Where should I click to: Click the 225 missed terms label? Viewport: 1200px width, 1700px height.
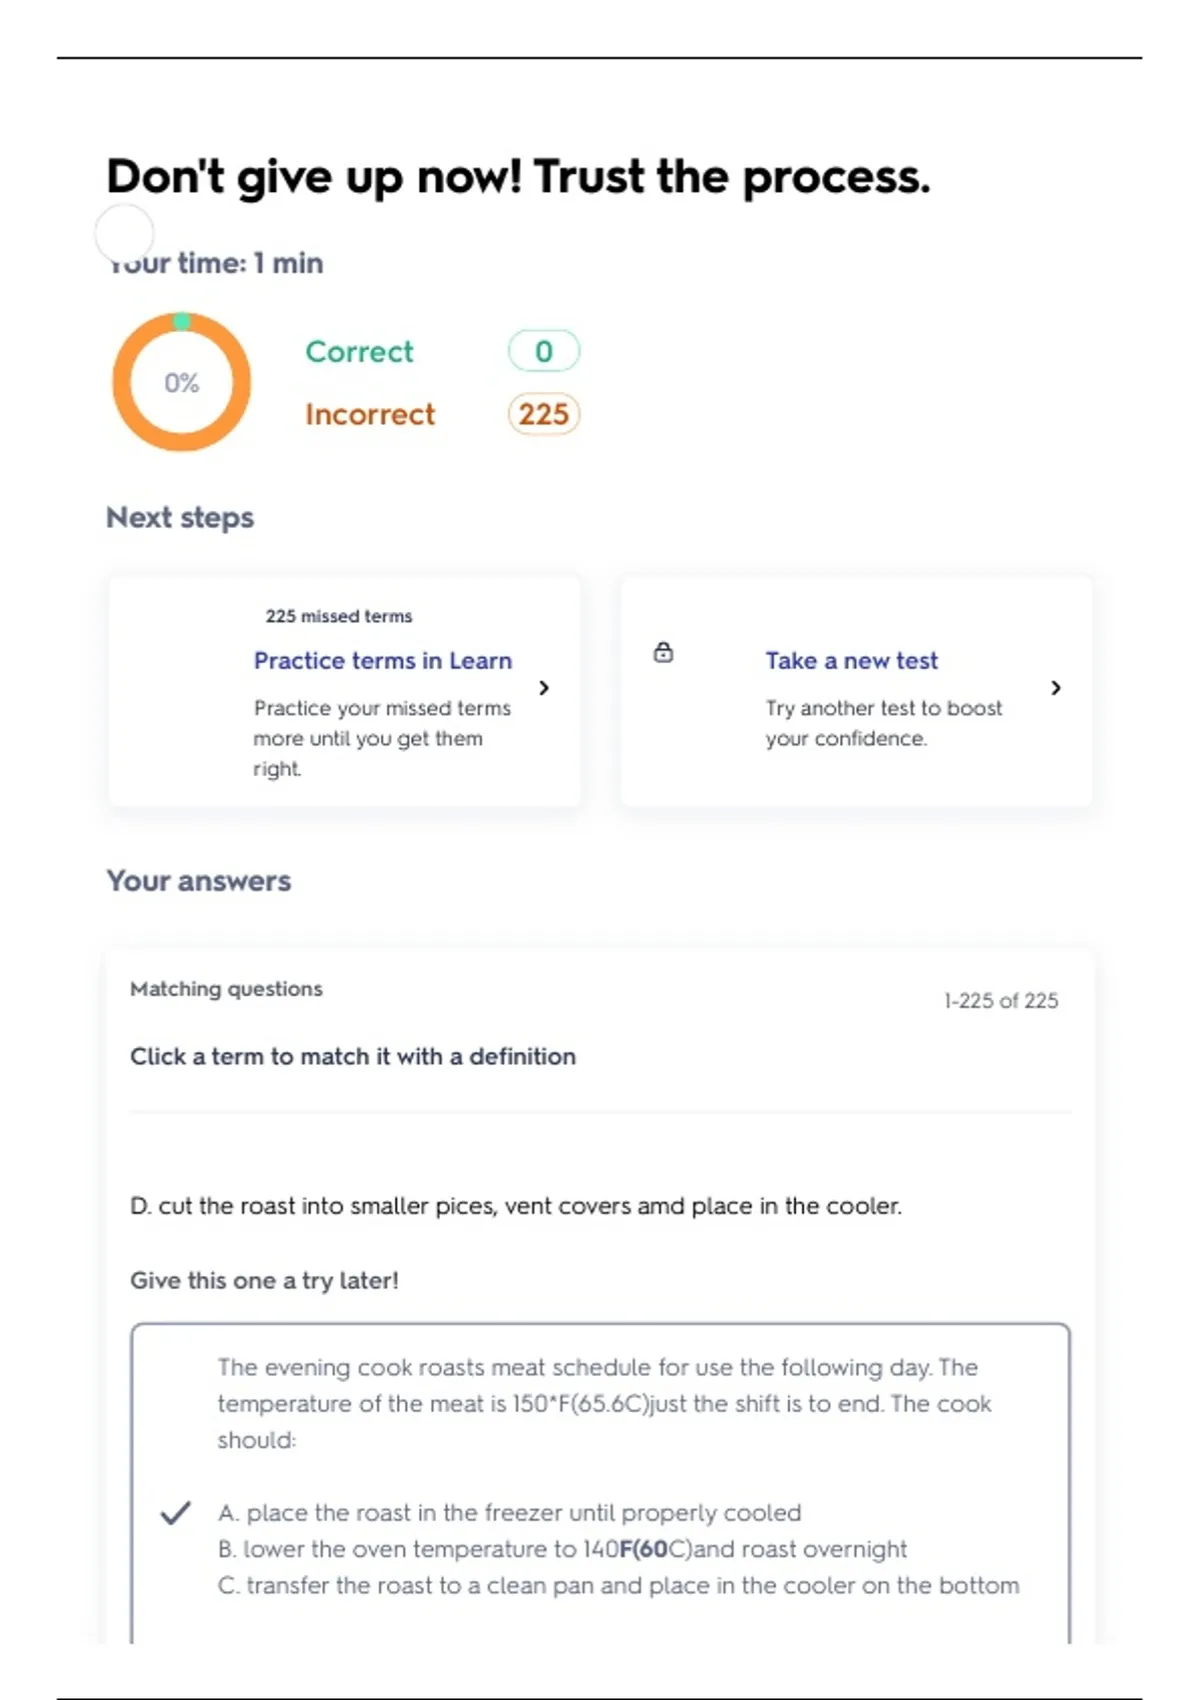(x=338, y=616)
